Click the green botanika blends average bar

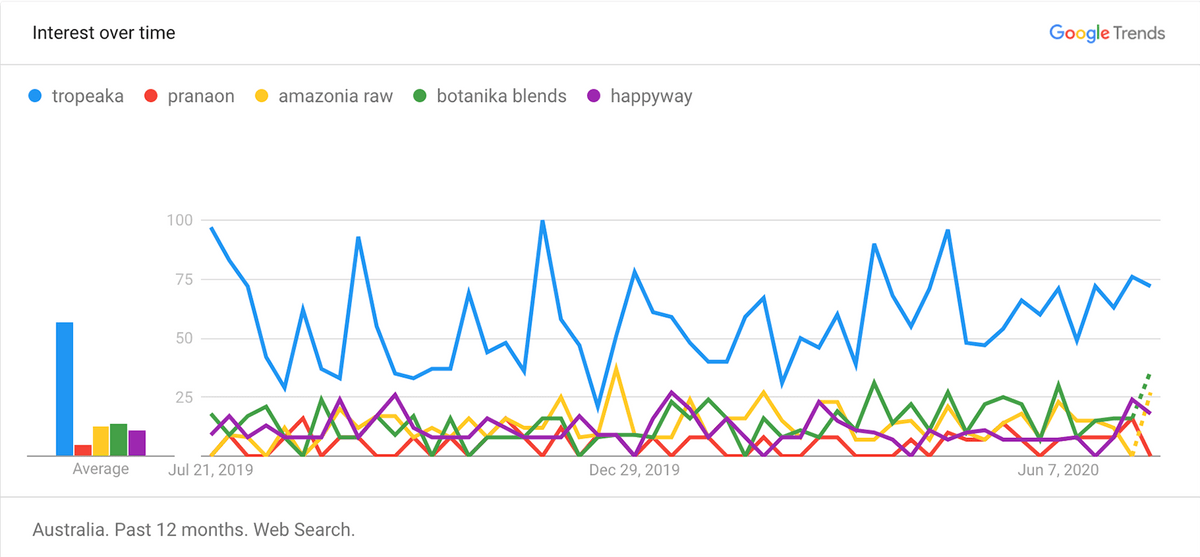119,440
